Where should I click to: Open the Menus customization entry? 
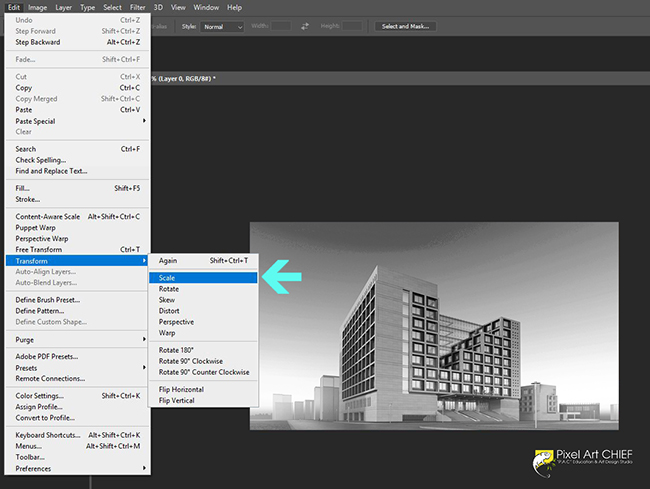[x=78, y=446]
